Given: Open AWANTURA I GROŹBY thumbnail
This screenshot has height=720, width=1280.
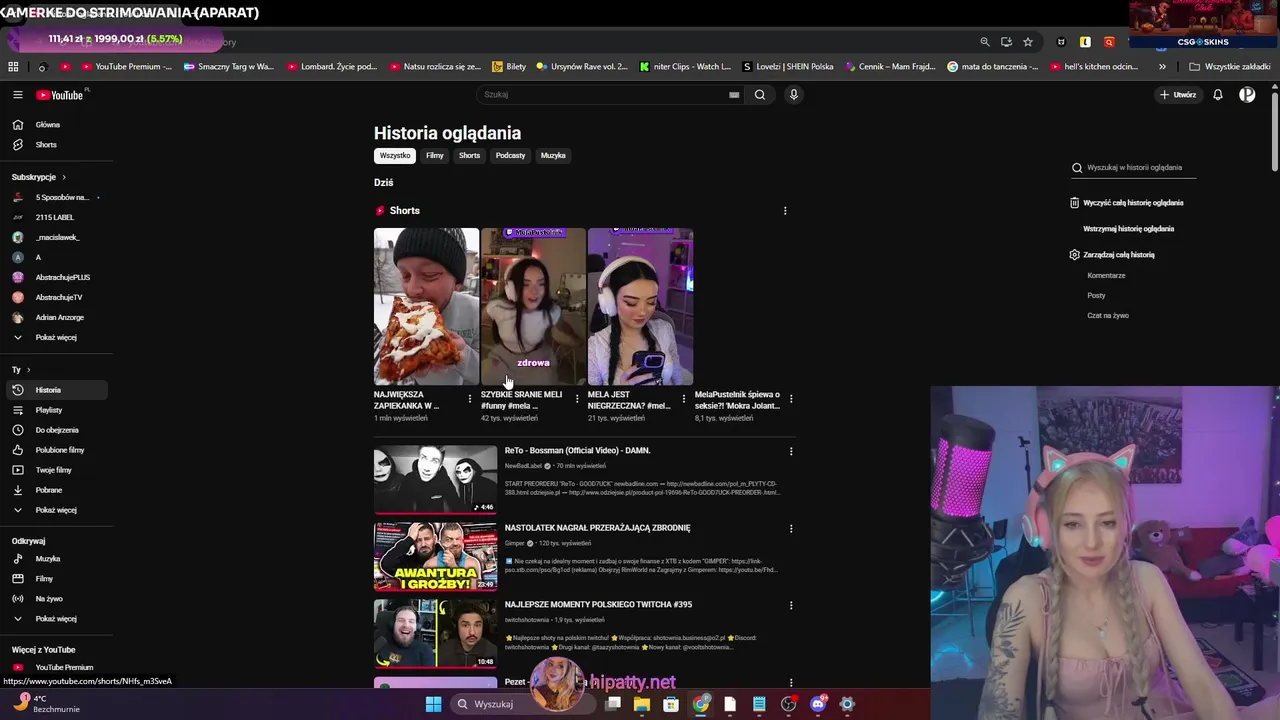Looking at the screenshot, I should pos(435,557).
